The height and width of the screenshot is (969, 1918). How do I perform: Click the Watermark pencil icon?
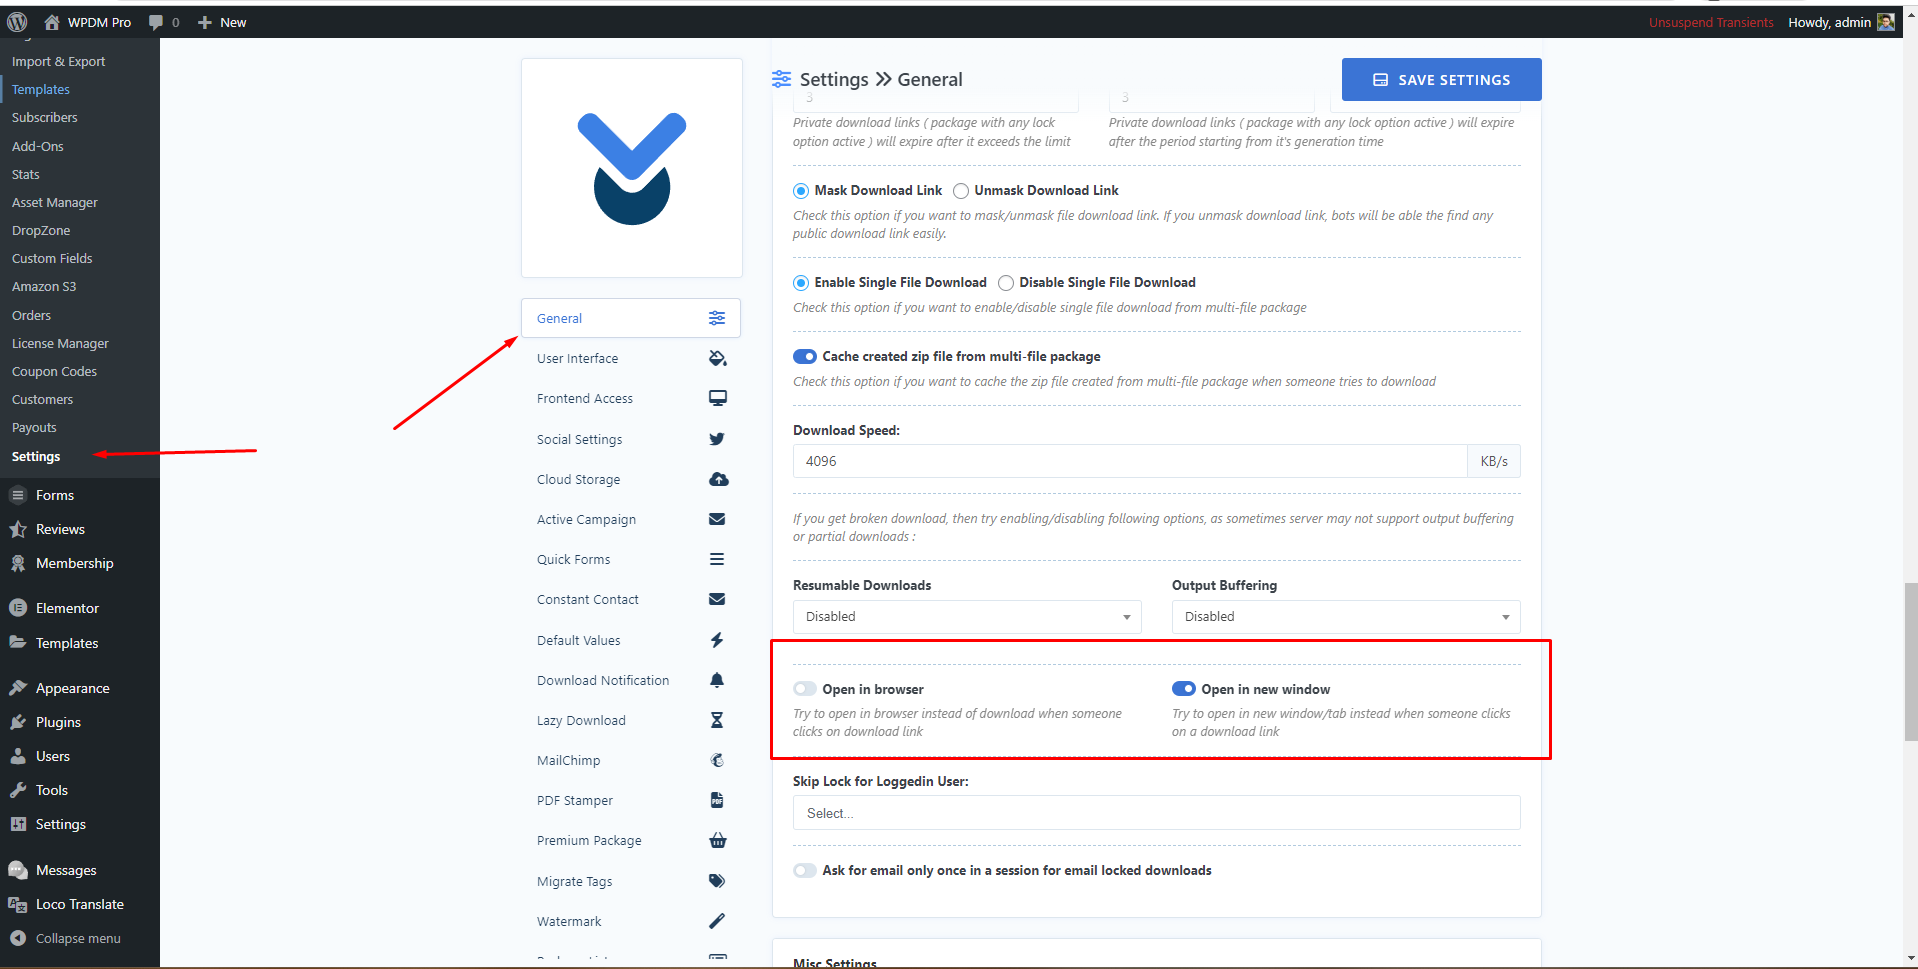click(717, 921)
